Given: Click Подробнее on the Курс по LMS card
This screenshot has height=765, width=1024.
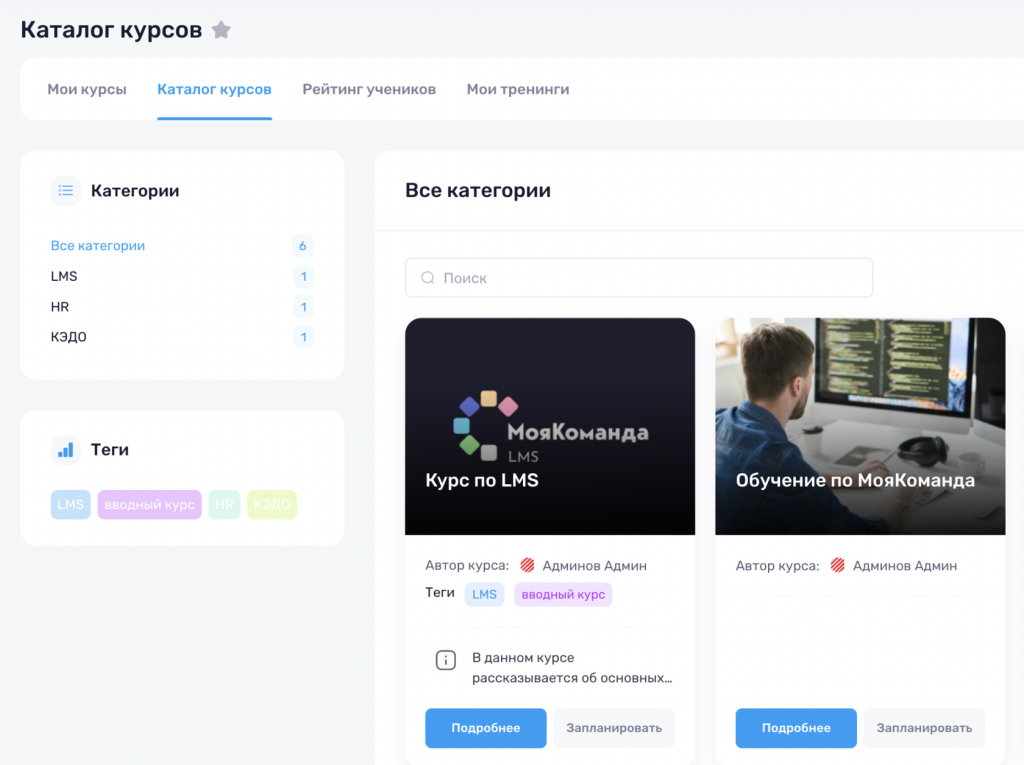Looking at the screenshot, I should pyautogui.click(x=486, y=728).
